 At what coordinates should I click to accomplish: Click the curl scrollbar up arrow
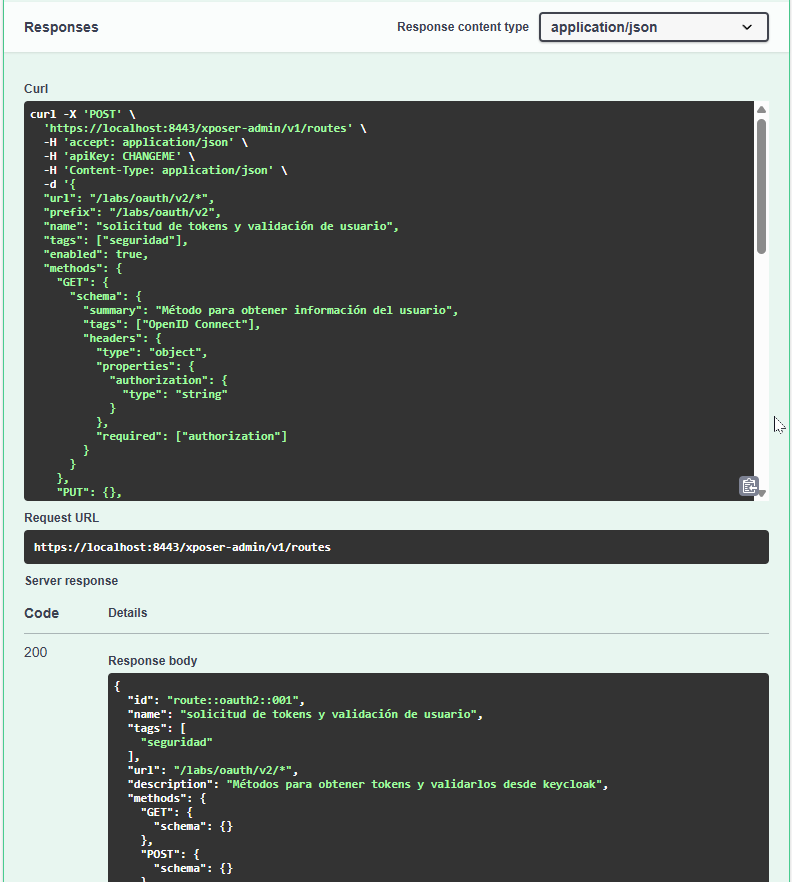[x=761, y=109]
